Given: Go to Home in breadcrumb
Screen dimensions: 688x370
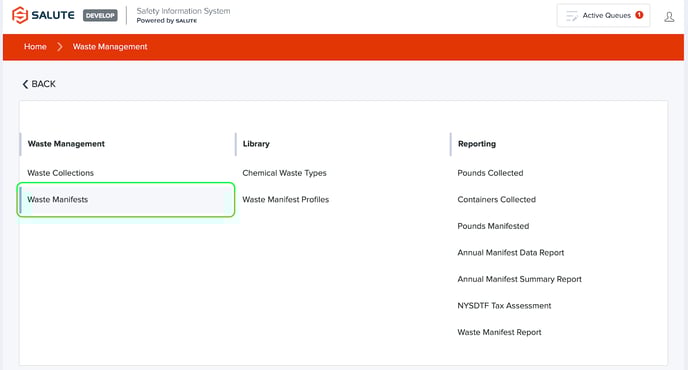Looking at the screenshot, I should (x=35, y=47).
